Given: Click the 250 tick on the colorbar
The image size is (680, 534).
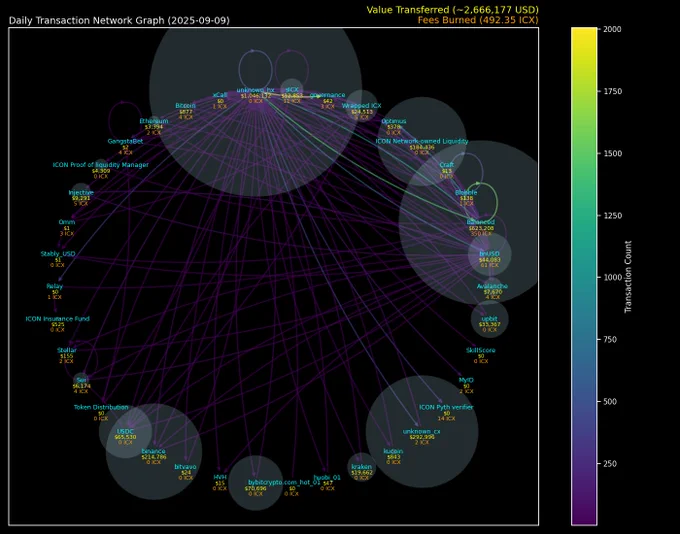Looking at the screenshot, I should point(610,463).
